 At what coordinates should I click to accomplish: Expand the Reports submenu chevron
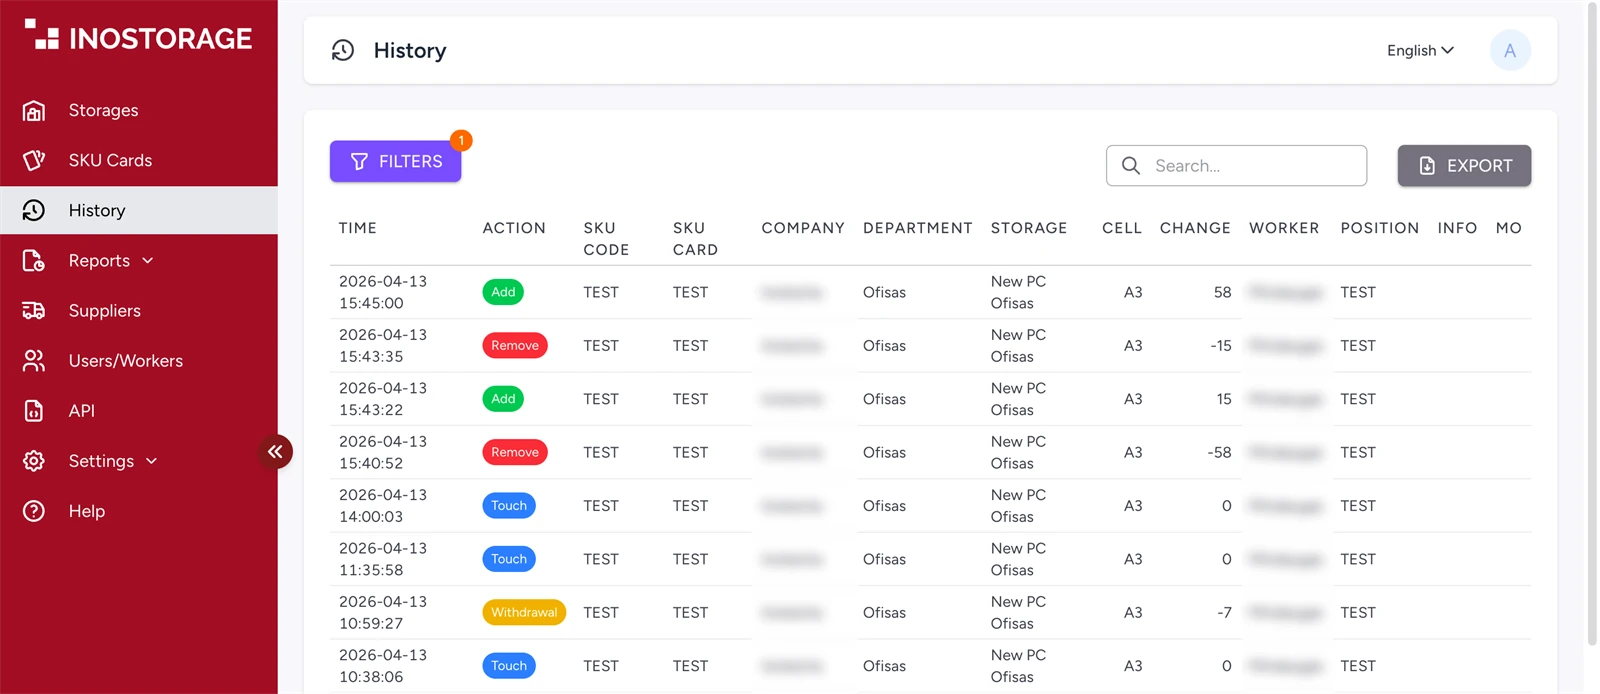coord(148,260)
